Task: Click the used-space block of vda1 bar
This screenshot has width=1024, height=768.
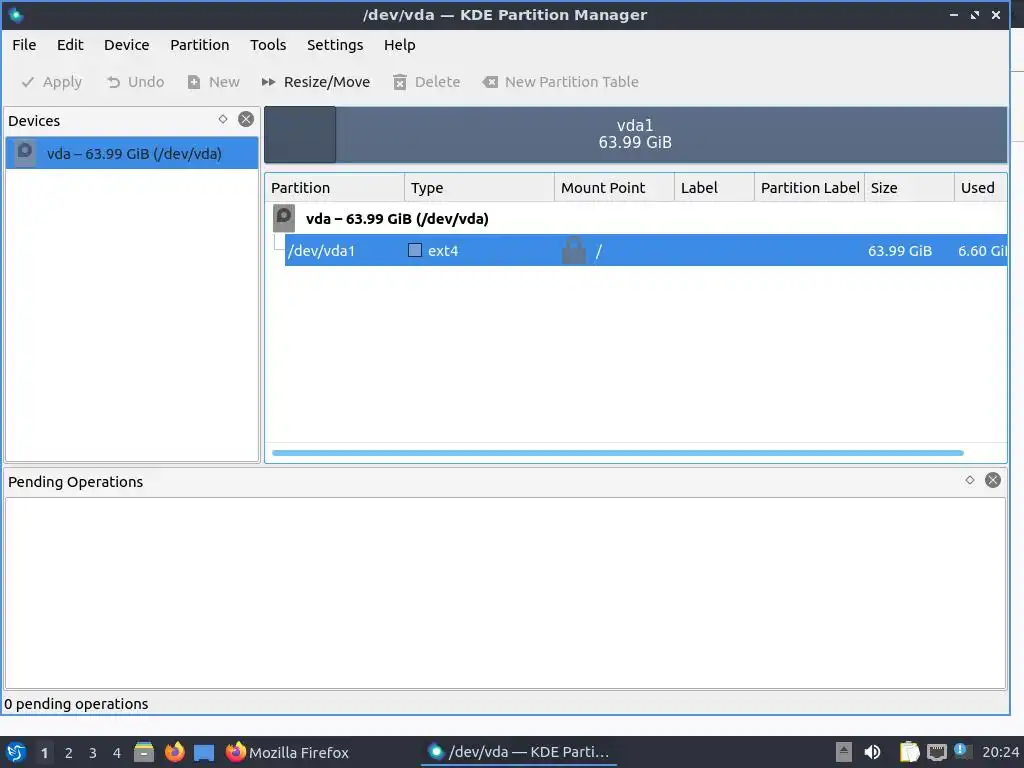Action: (x=300, y=135)
